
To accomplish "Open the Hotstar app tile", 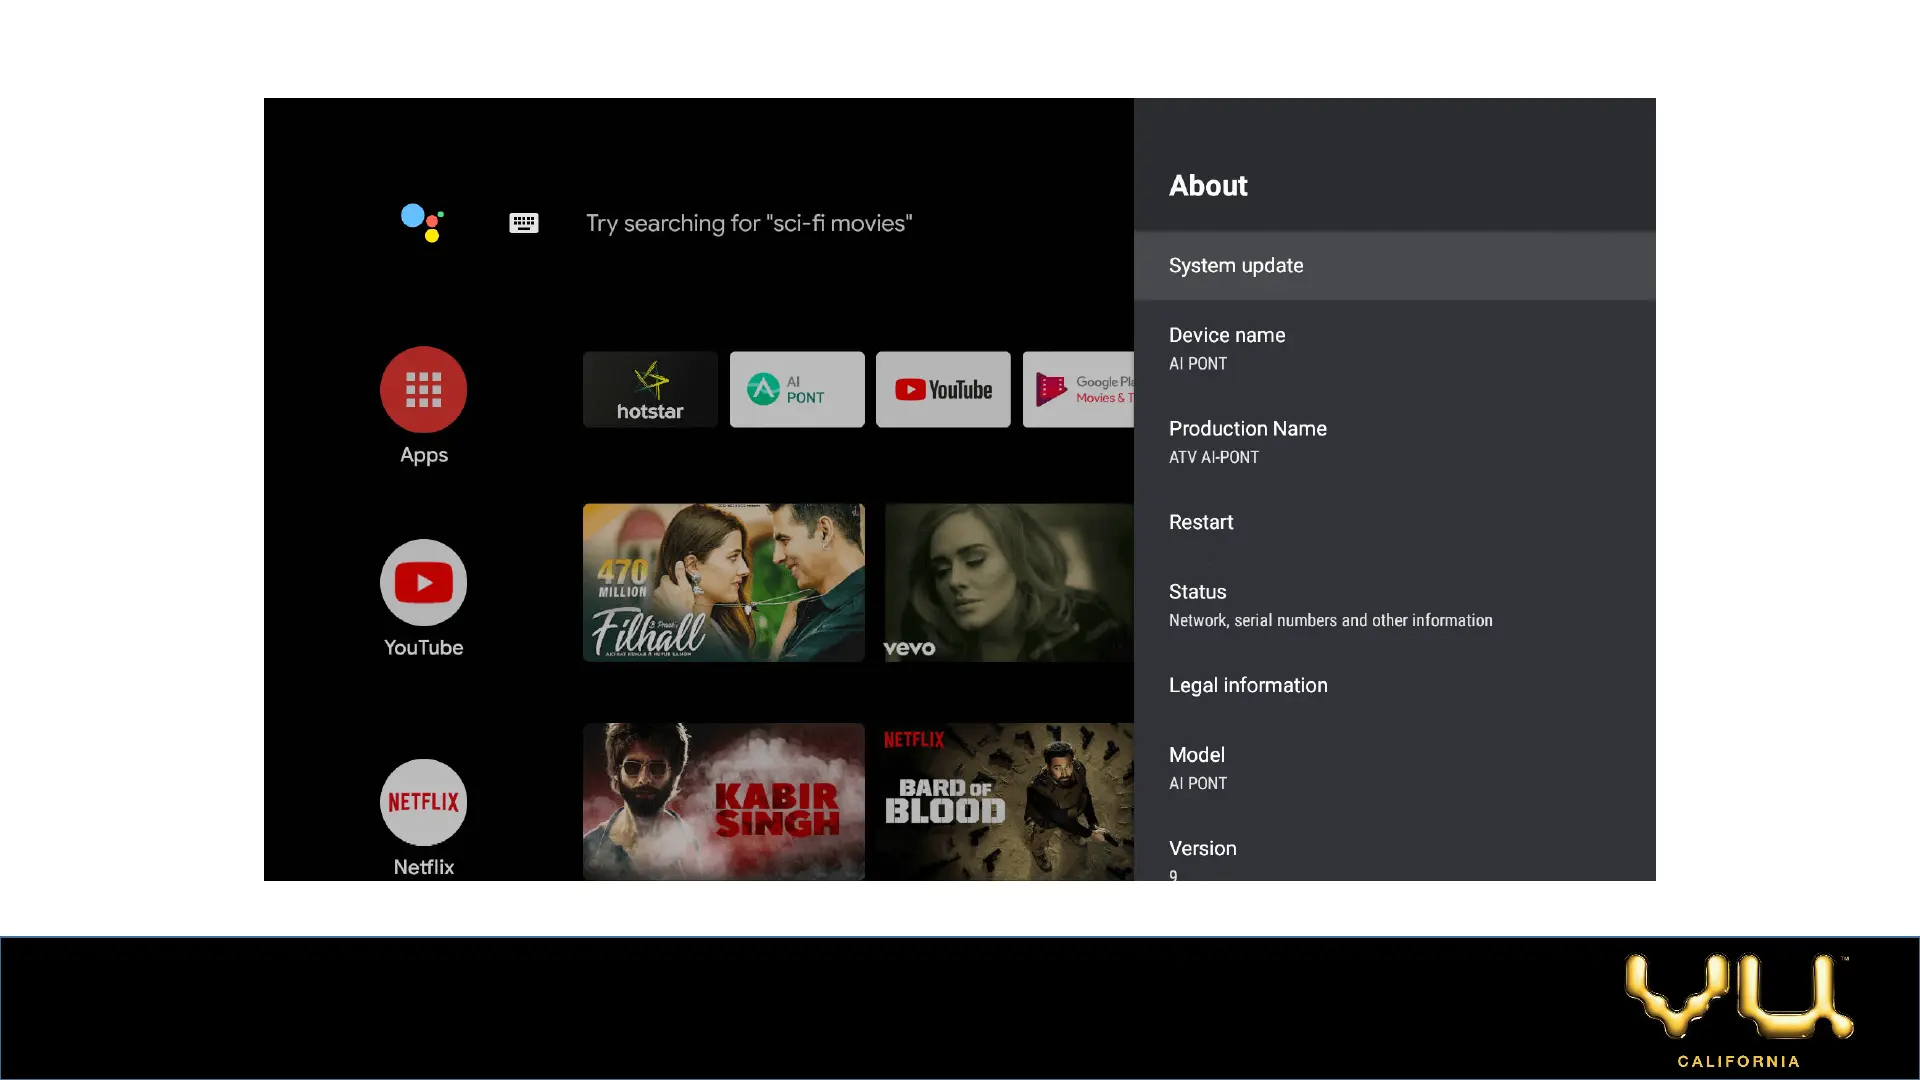I will [650, 389].
